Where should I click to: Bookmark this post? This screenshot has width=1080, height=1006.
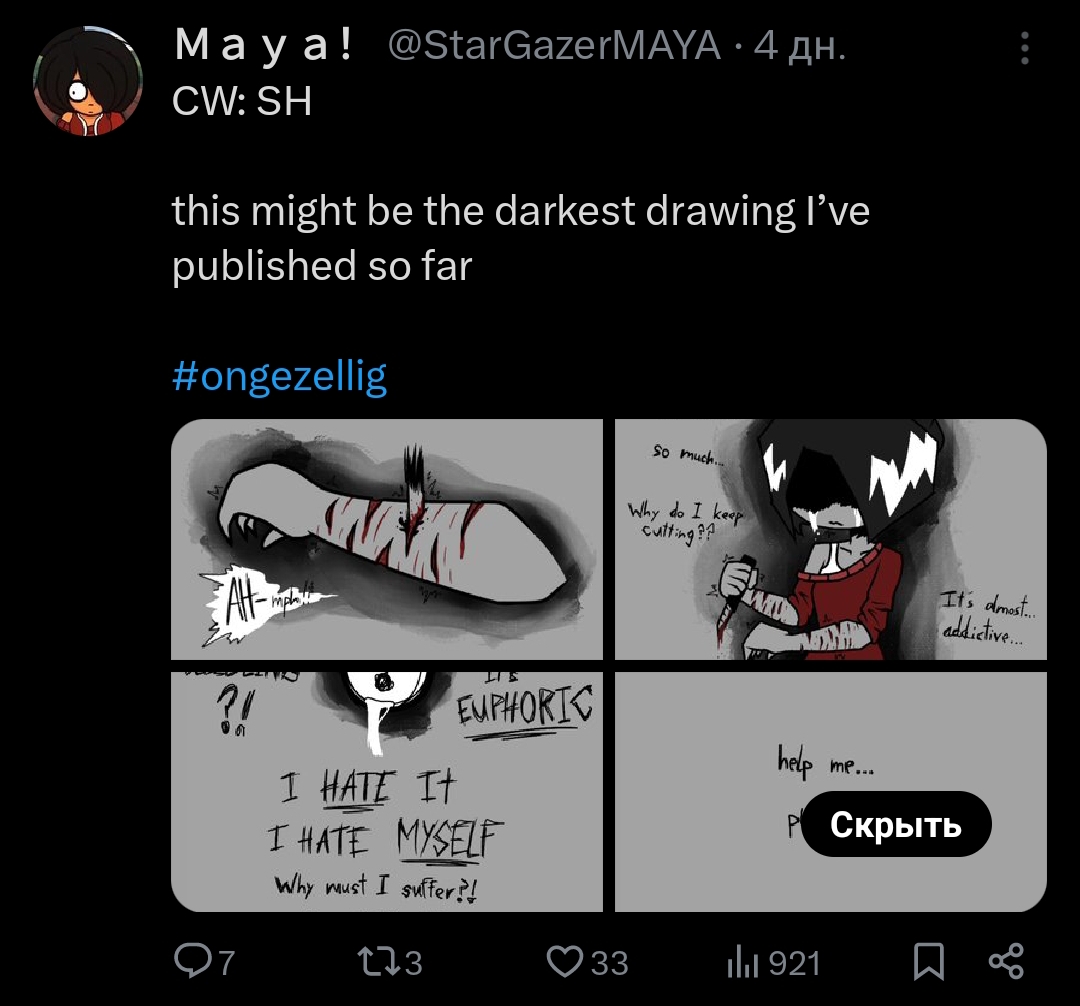928,961
